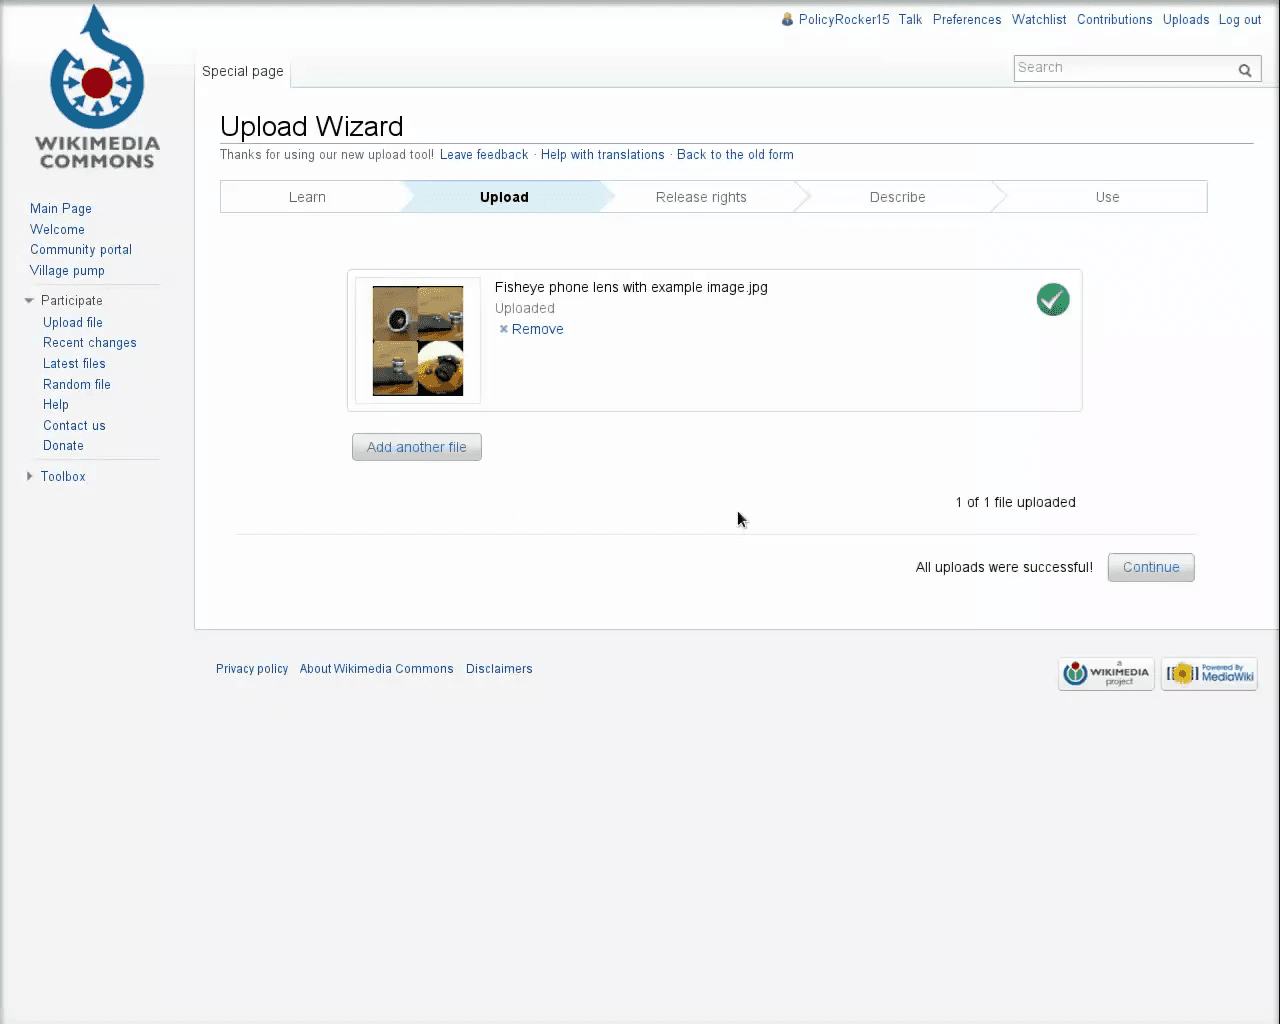Screen dimensions: 1280x1024
Task: Open Help with translations link
Action: [x=602, y=155]
